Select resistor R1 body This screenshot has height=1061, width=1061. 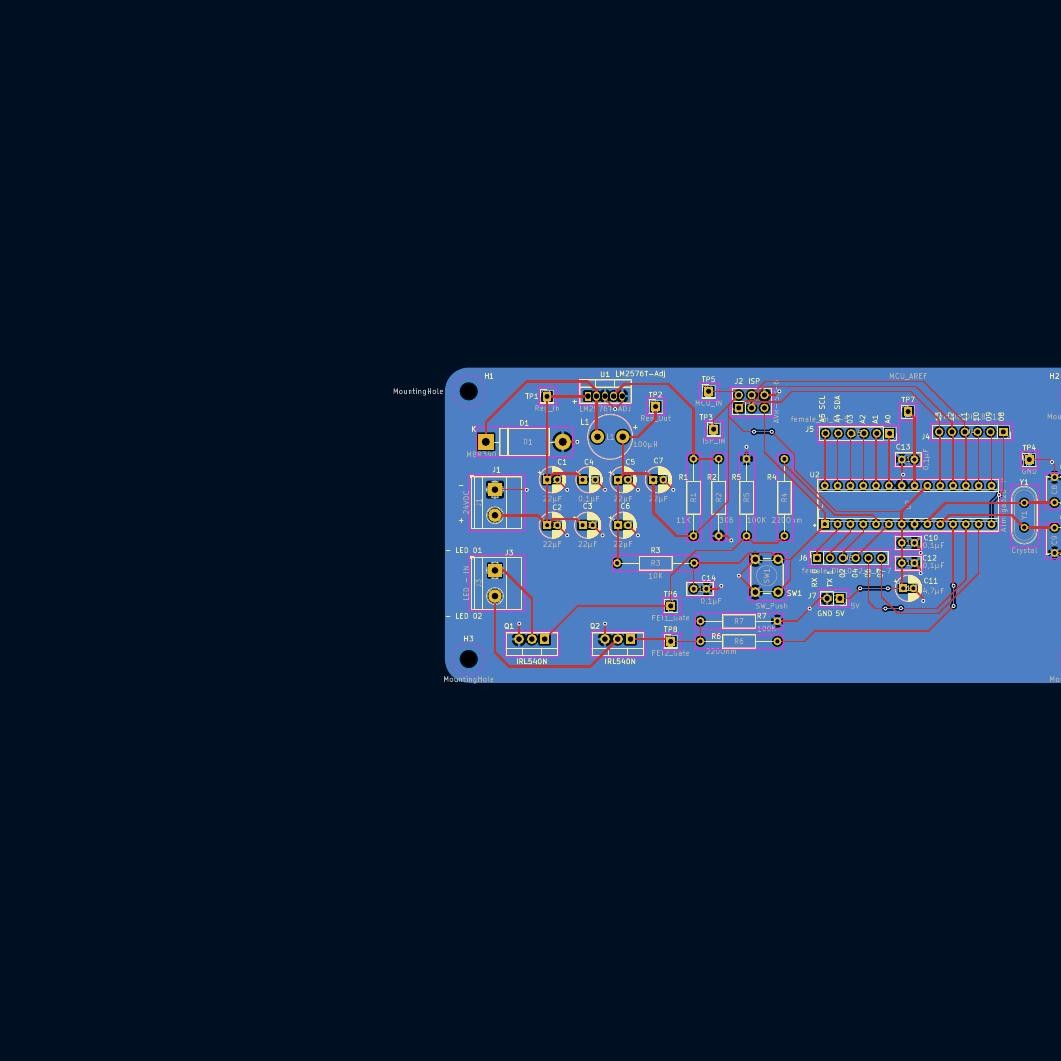click(693, 498)
